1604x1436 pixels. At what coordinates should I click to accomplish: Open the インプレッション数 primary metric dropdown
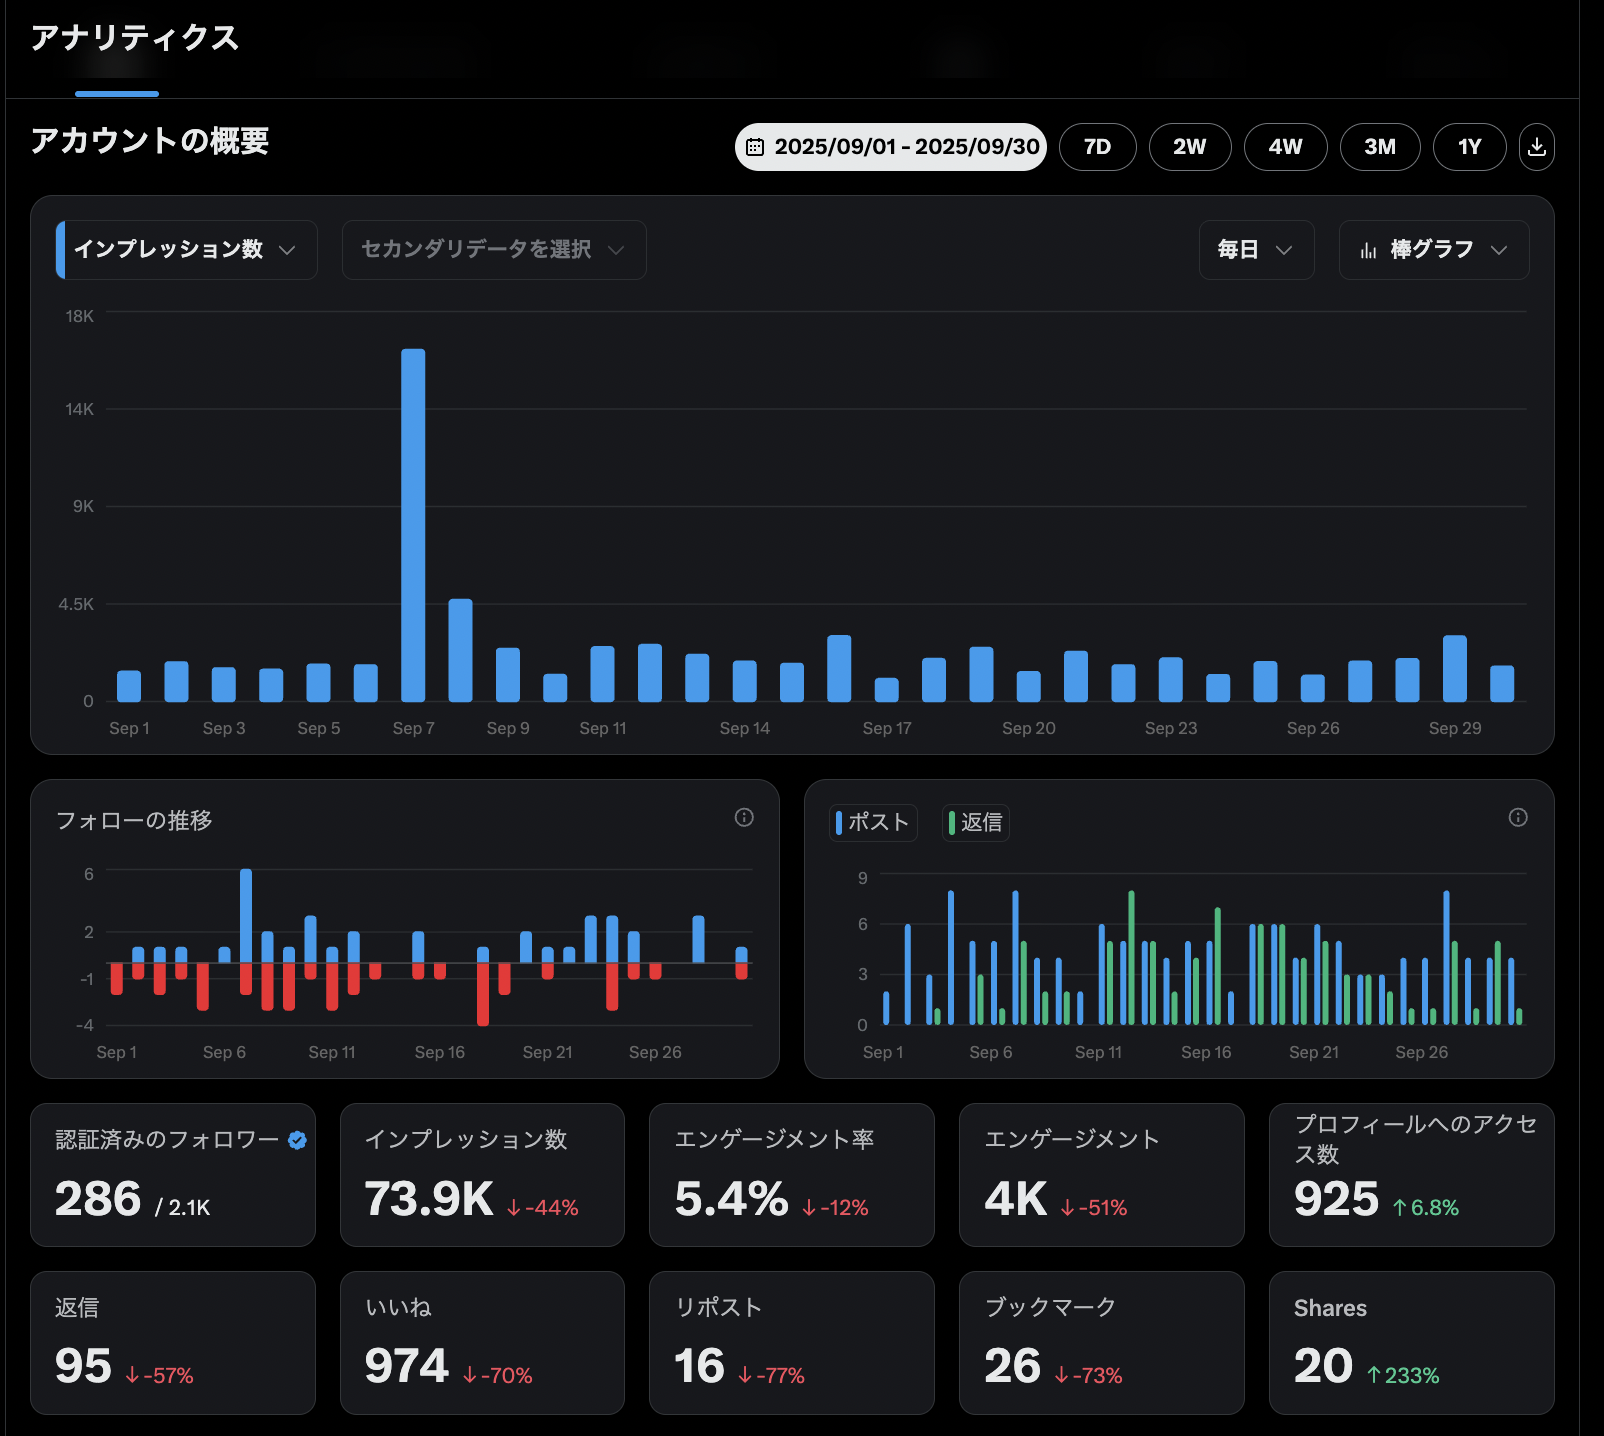pos(187,250)
